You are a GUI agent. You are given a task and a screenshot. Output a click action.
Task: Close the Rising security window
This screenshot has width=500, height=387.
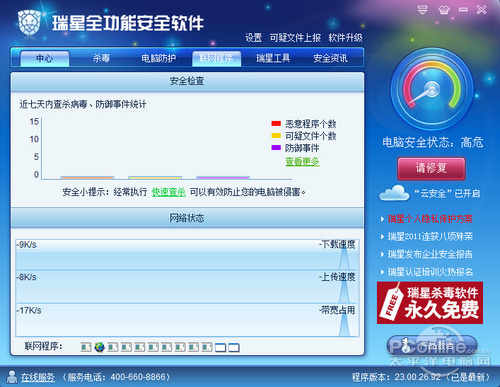point(481,10)
